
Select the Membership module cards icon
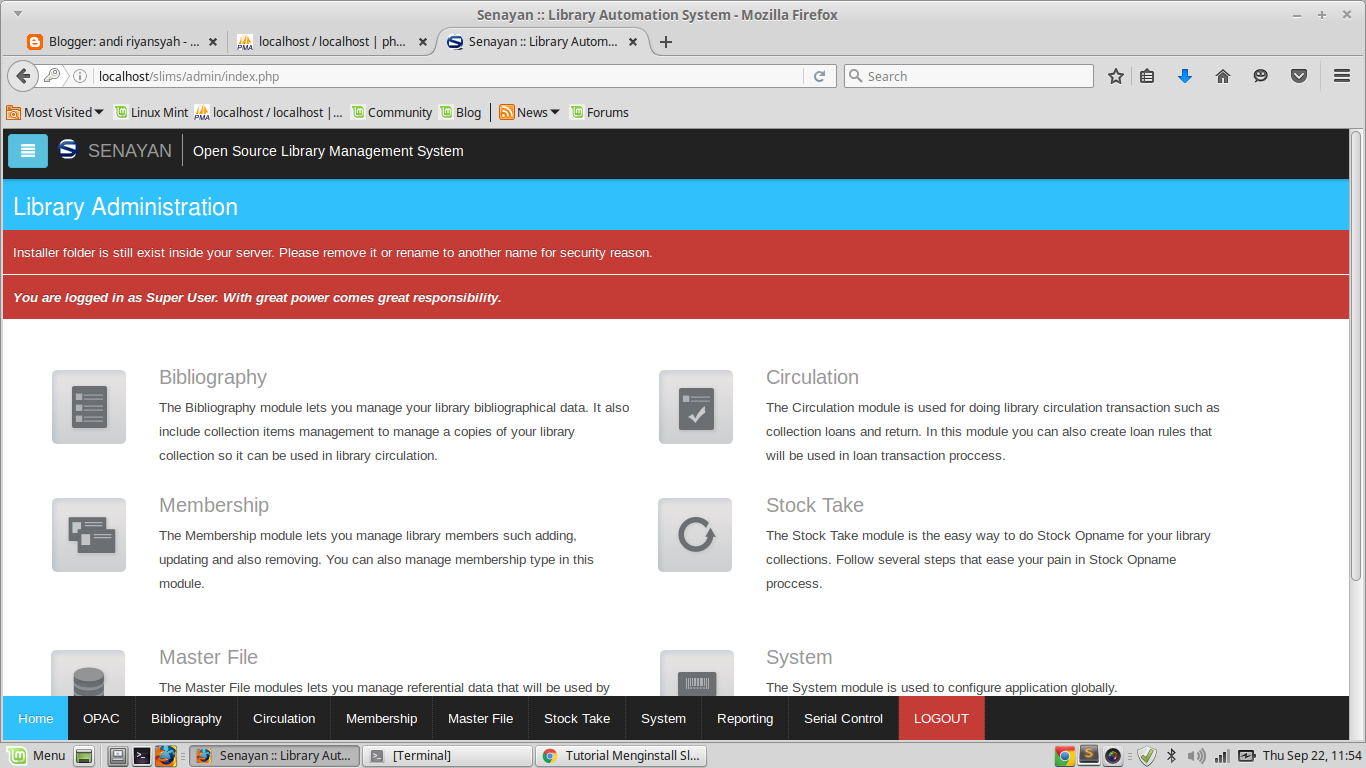pyautogui.click(x=88, y=535)
